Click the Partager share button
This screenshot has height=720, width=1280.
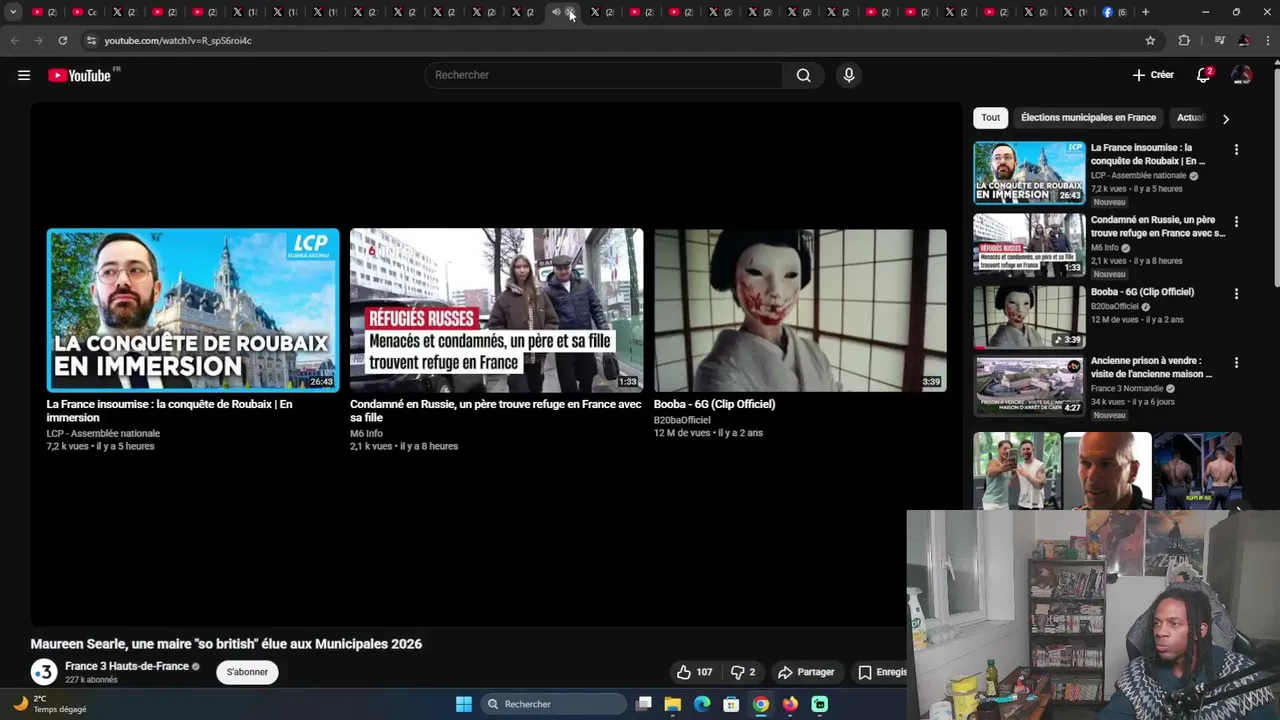click(x=806, y=672)
